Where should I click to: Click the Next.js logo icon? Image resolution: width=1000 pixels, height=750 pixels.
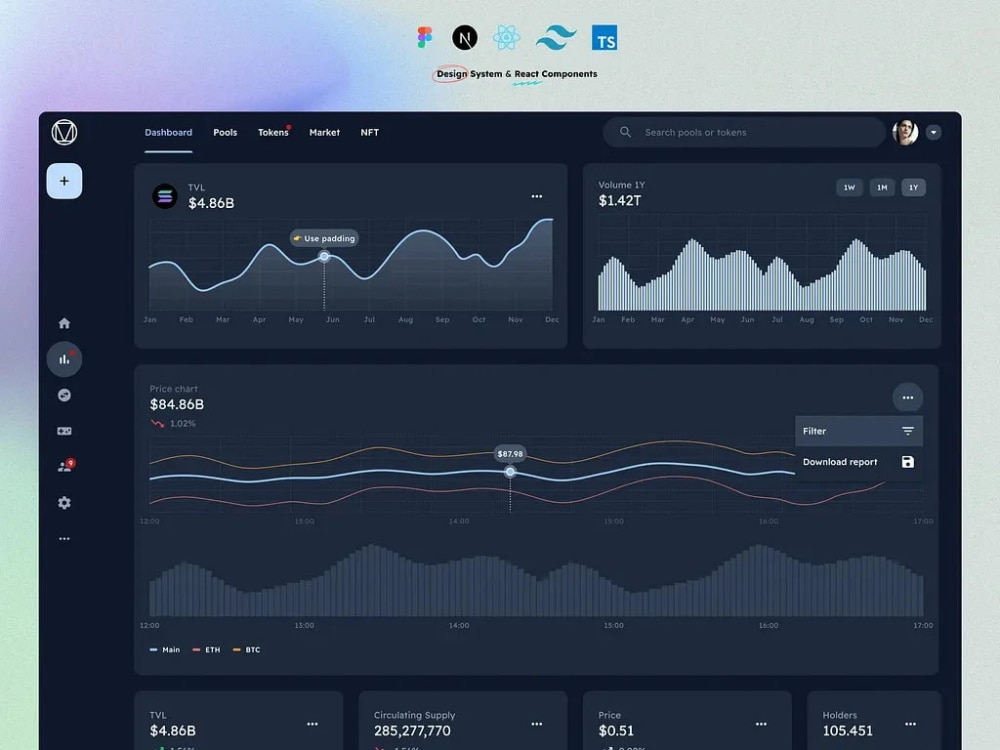[465, 38]
